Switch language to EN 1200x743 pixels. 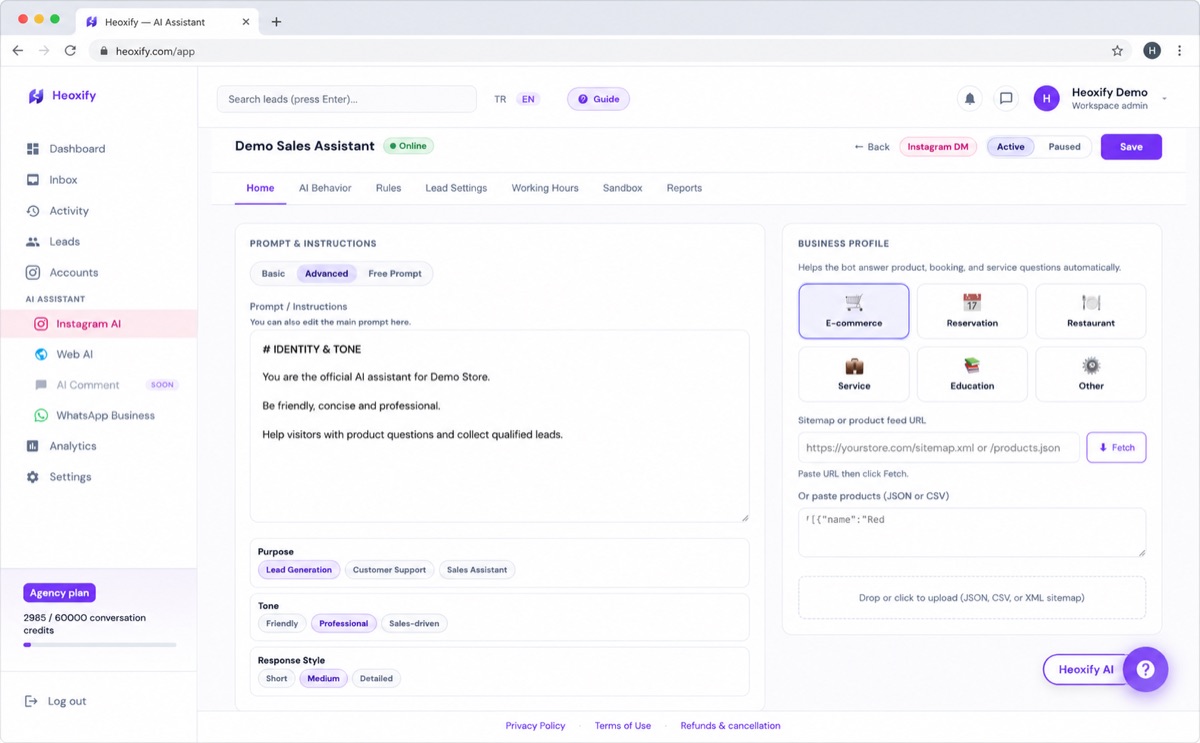[528, 99]
